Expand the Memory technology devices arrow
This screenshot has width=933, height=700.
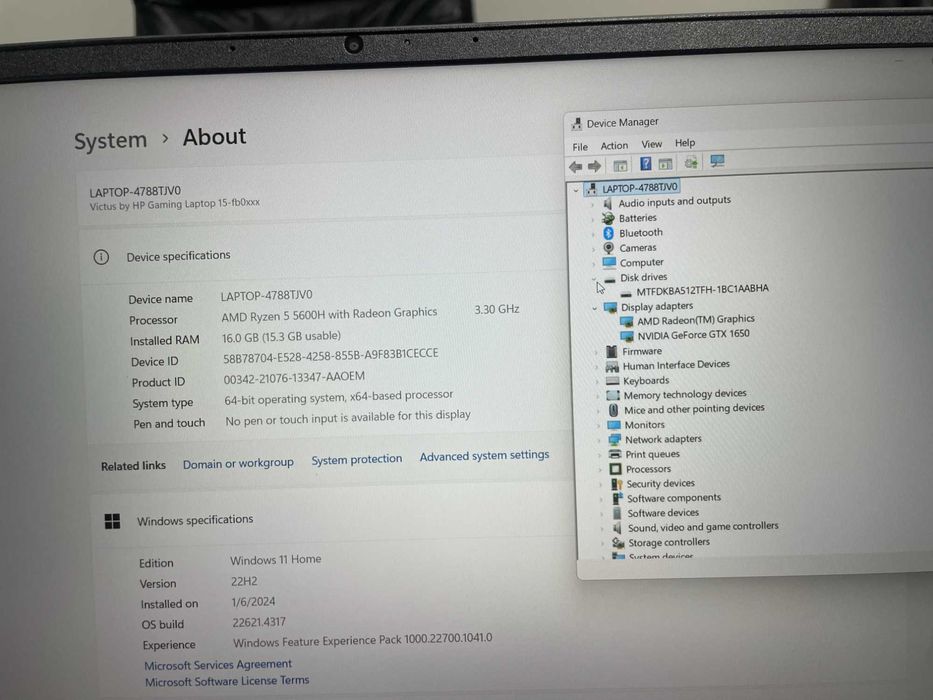coord(597,396)
